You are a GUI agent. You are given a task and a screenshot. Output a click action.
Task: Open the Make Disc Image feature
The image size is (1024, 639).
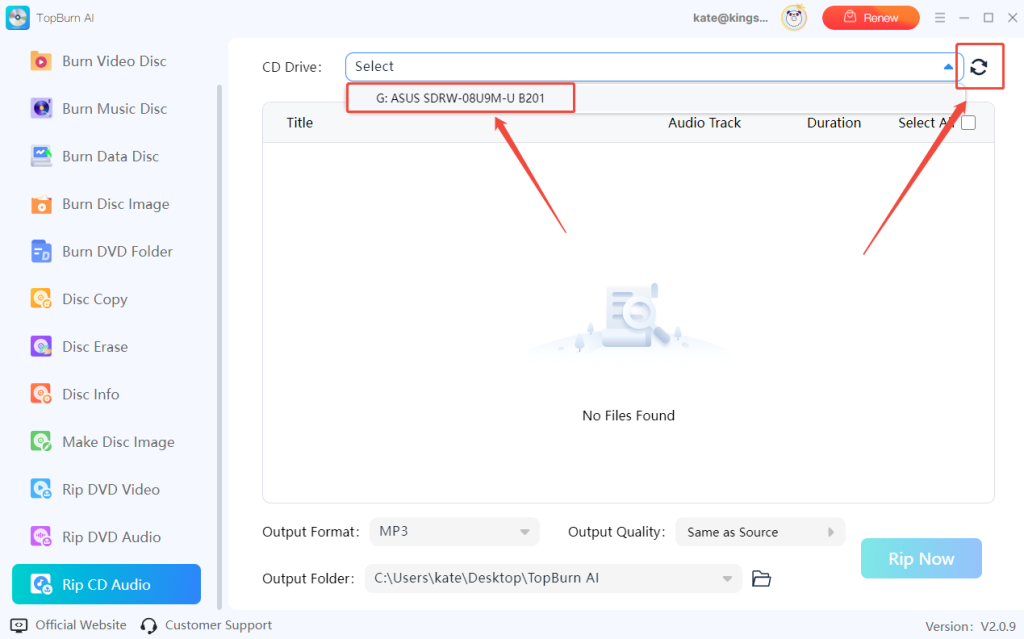[x=105, y=441]
